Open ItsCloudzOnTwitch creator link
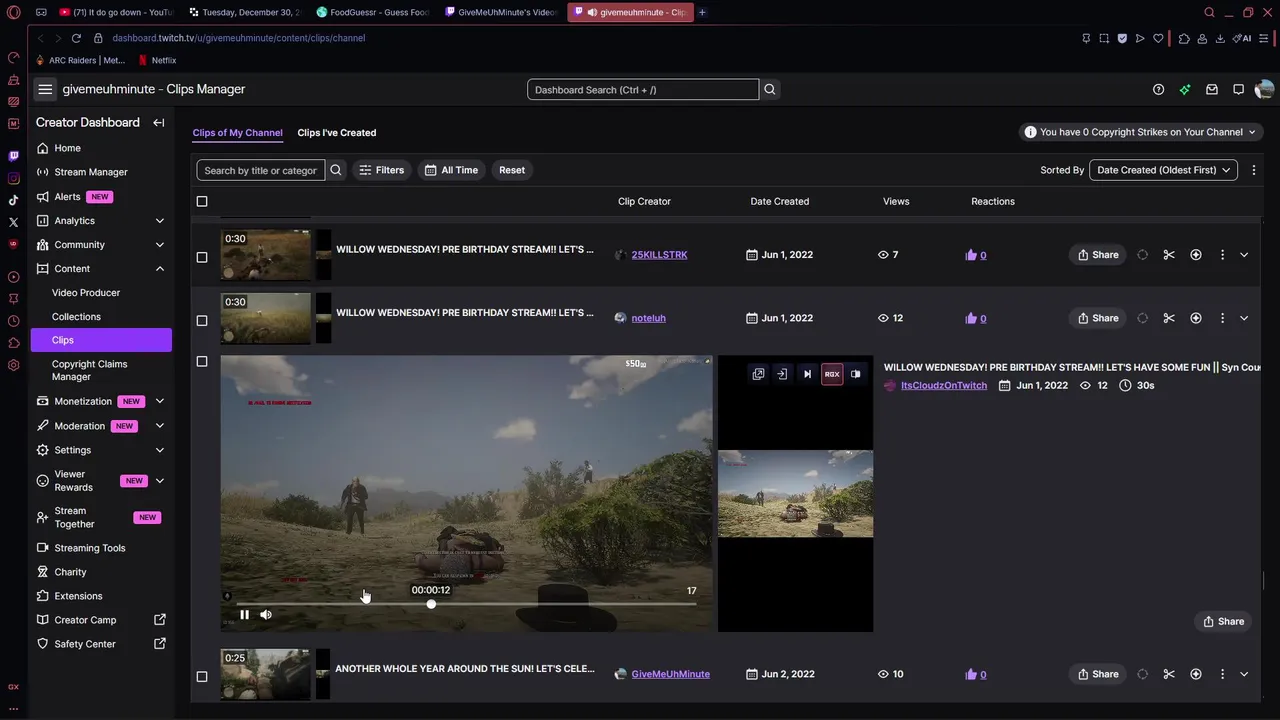 tap(944, 385)
